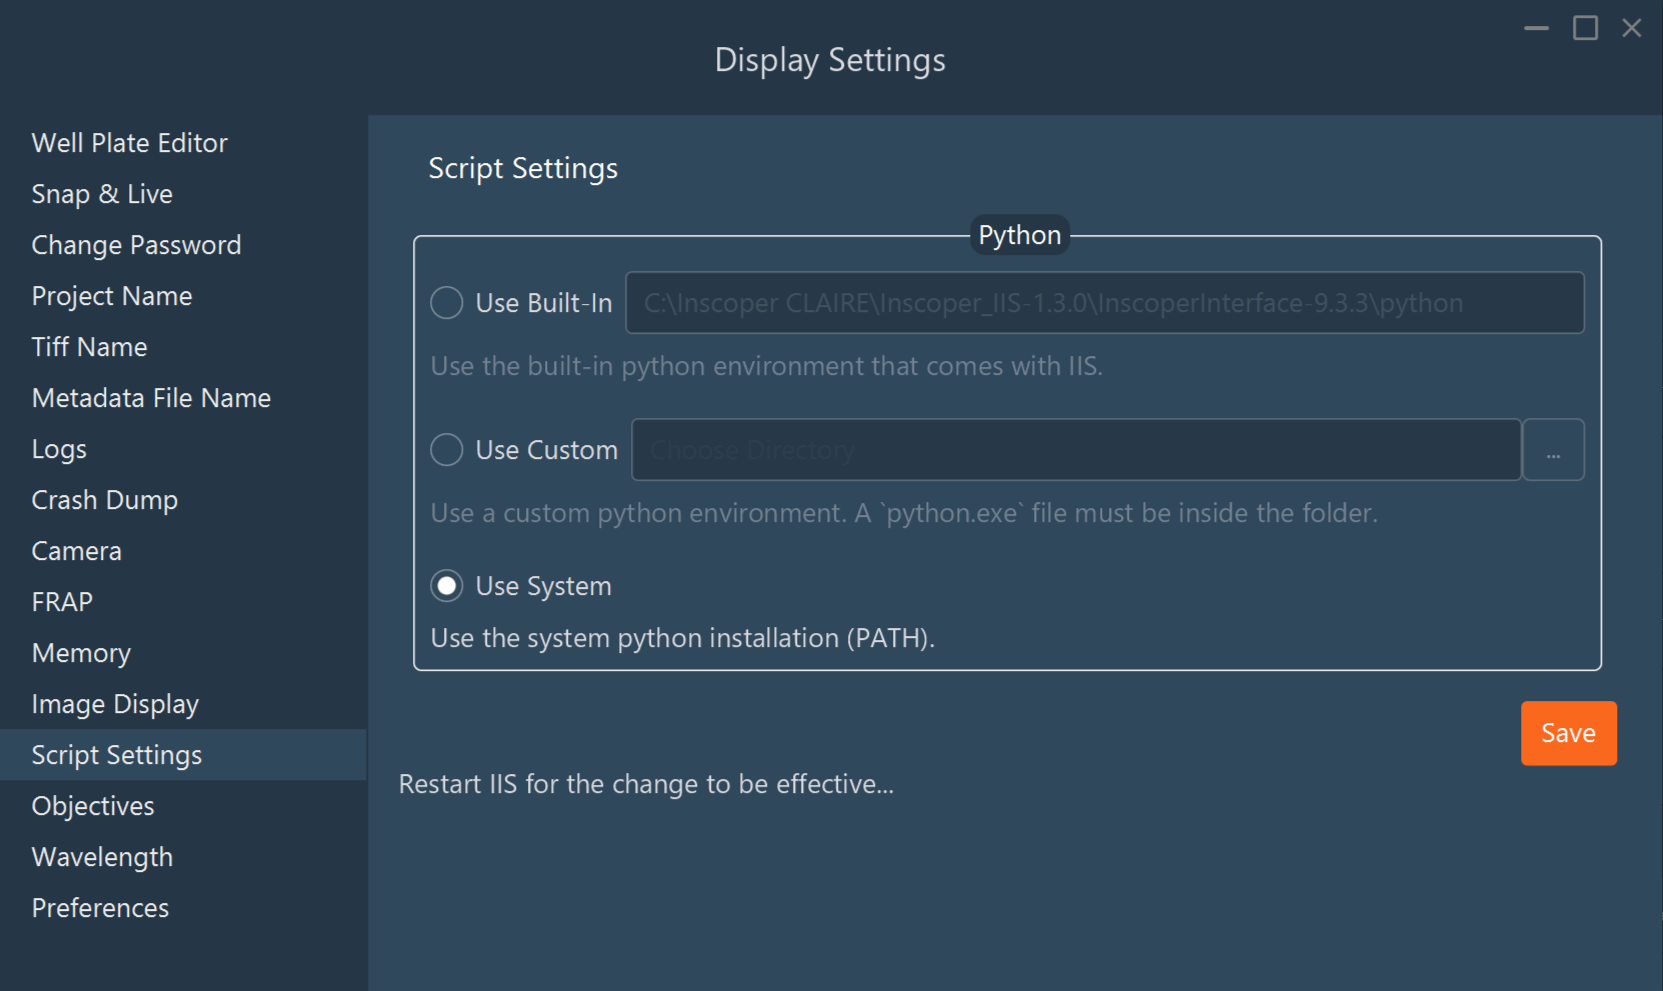
Task: Go to Project Name settings
Action: click(112, 295)
